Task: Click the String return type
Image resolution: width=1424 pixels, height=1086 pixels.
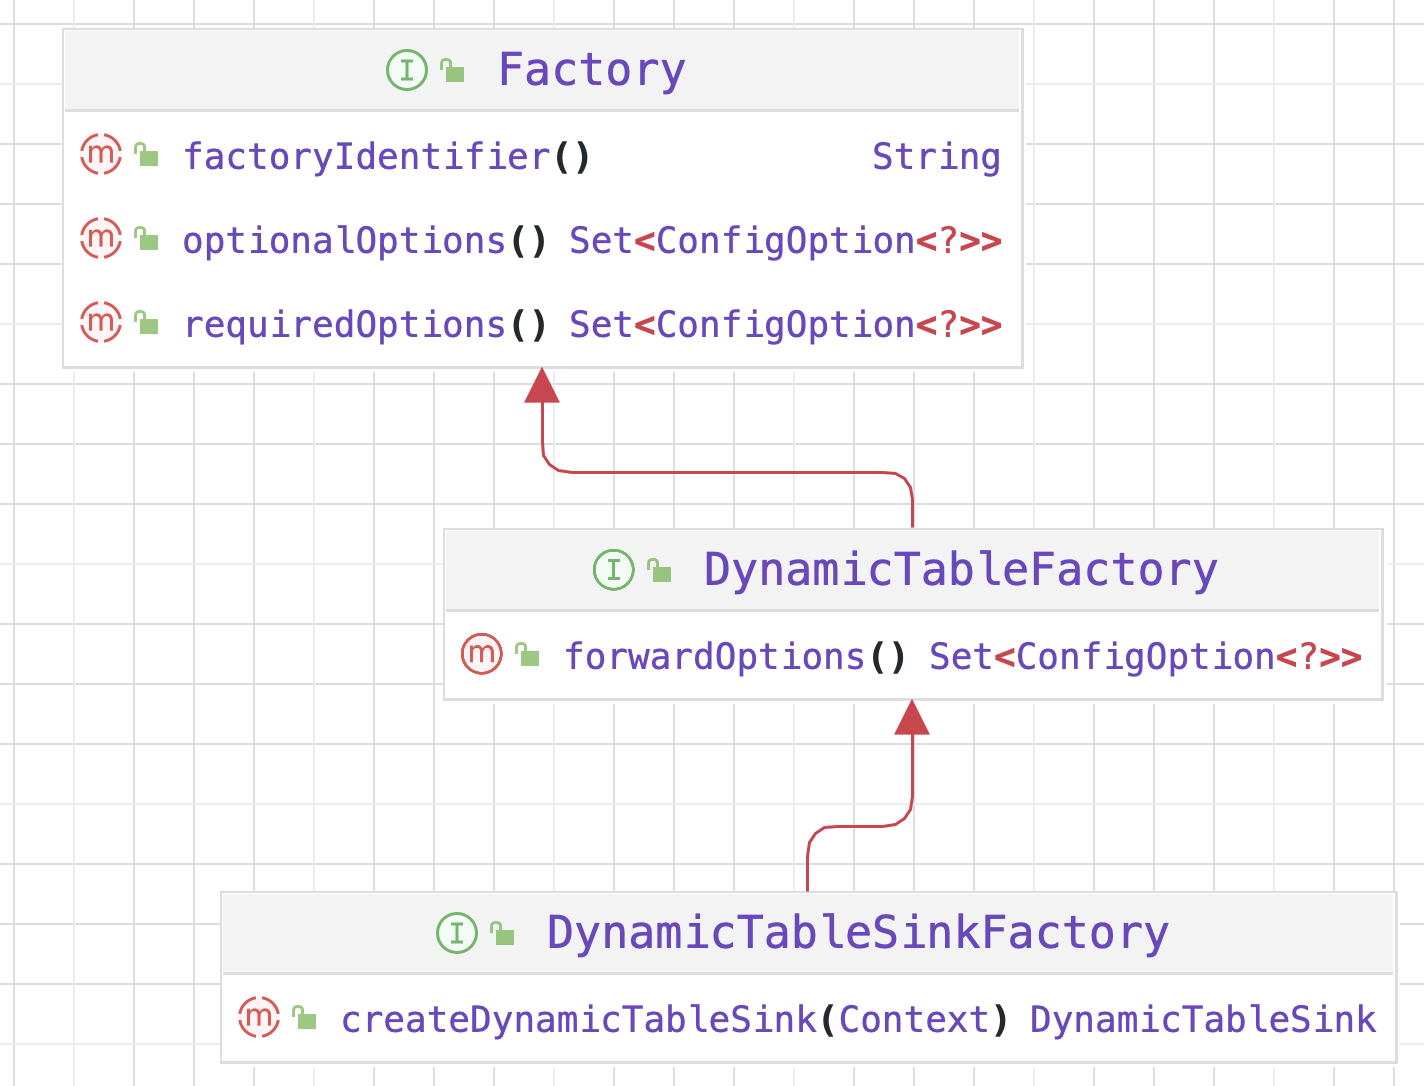Action: pyautogui.click(x=936, y=157)
